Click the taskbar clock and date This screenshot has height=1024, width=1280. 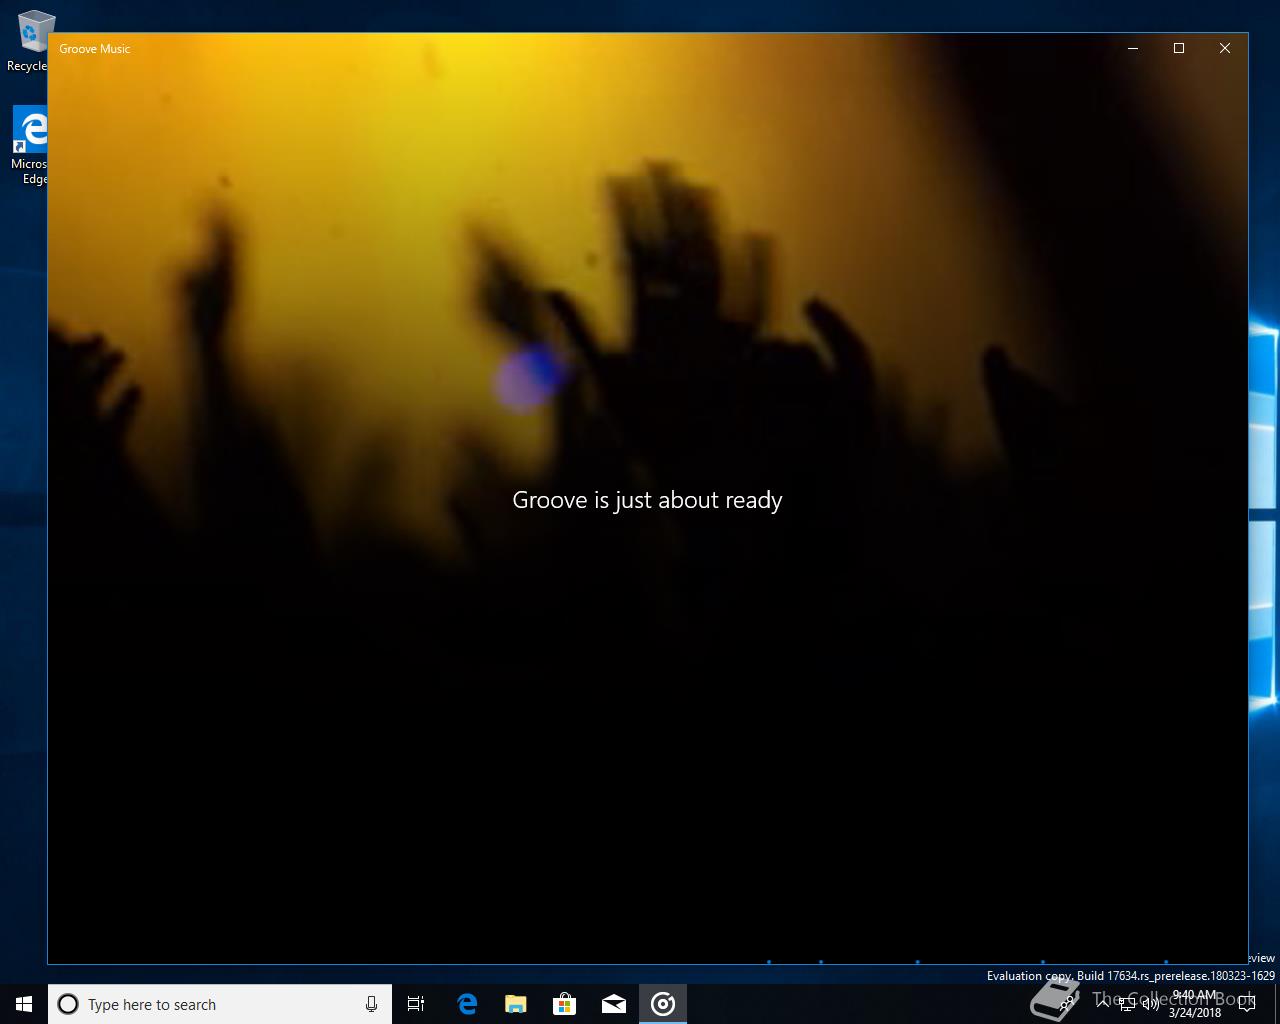pos(1195,1004)
